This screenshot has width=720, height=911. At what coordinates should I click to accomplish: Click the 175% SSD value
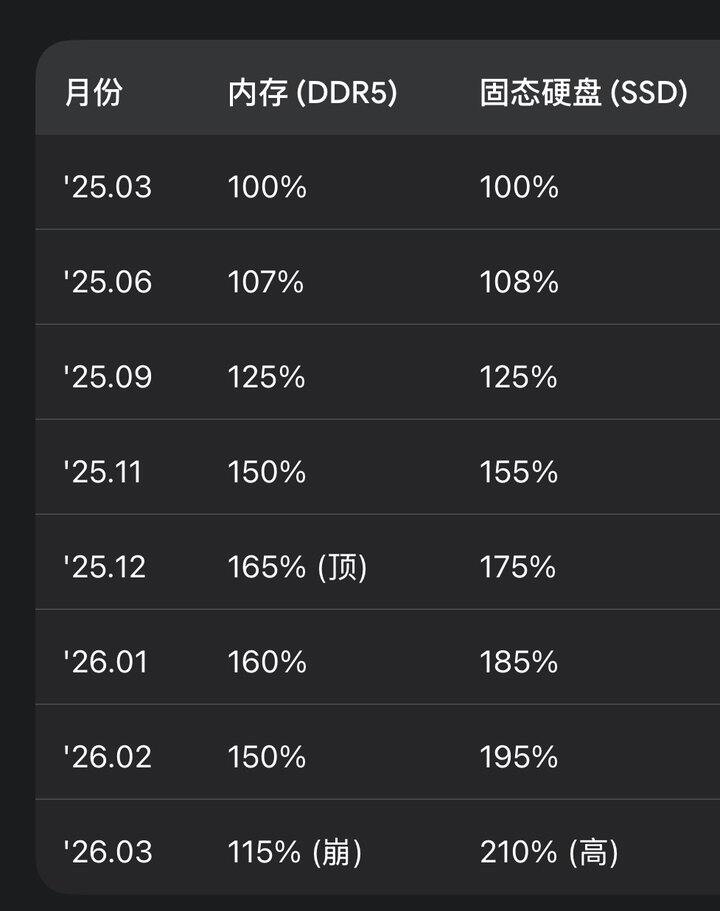tap(517, 567)
